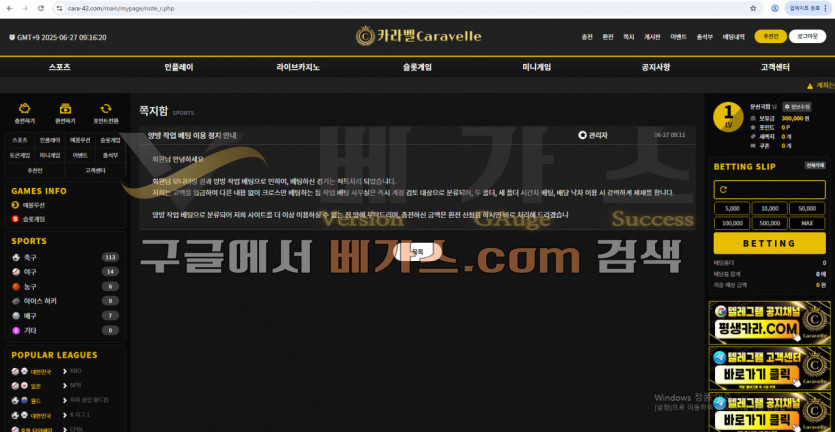Click the 관리자 sender icon
This screenshot has width=835, height=432.
[582, 135]
